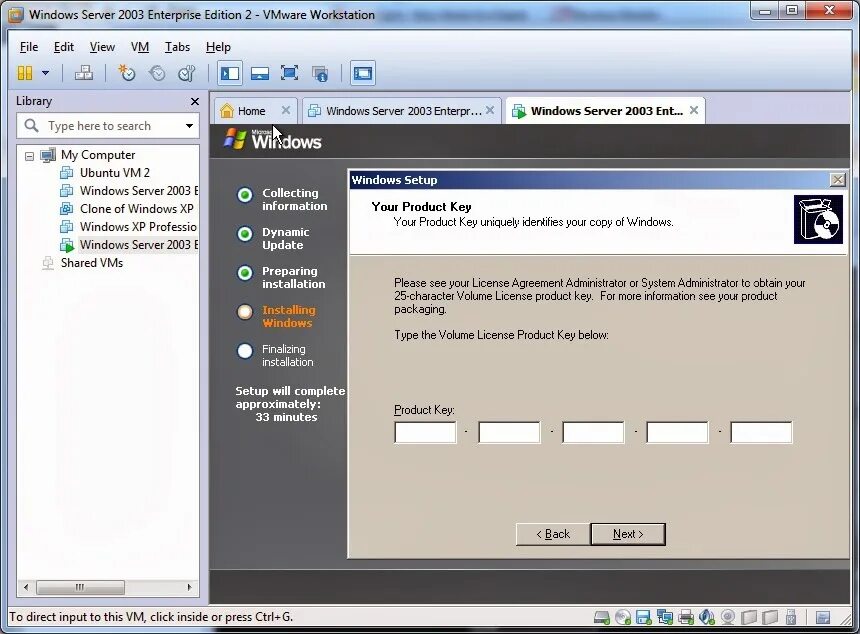Click the first Product Key field
Viewport: 860px width, 634px height.
[425, 432]
